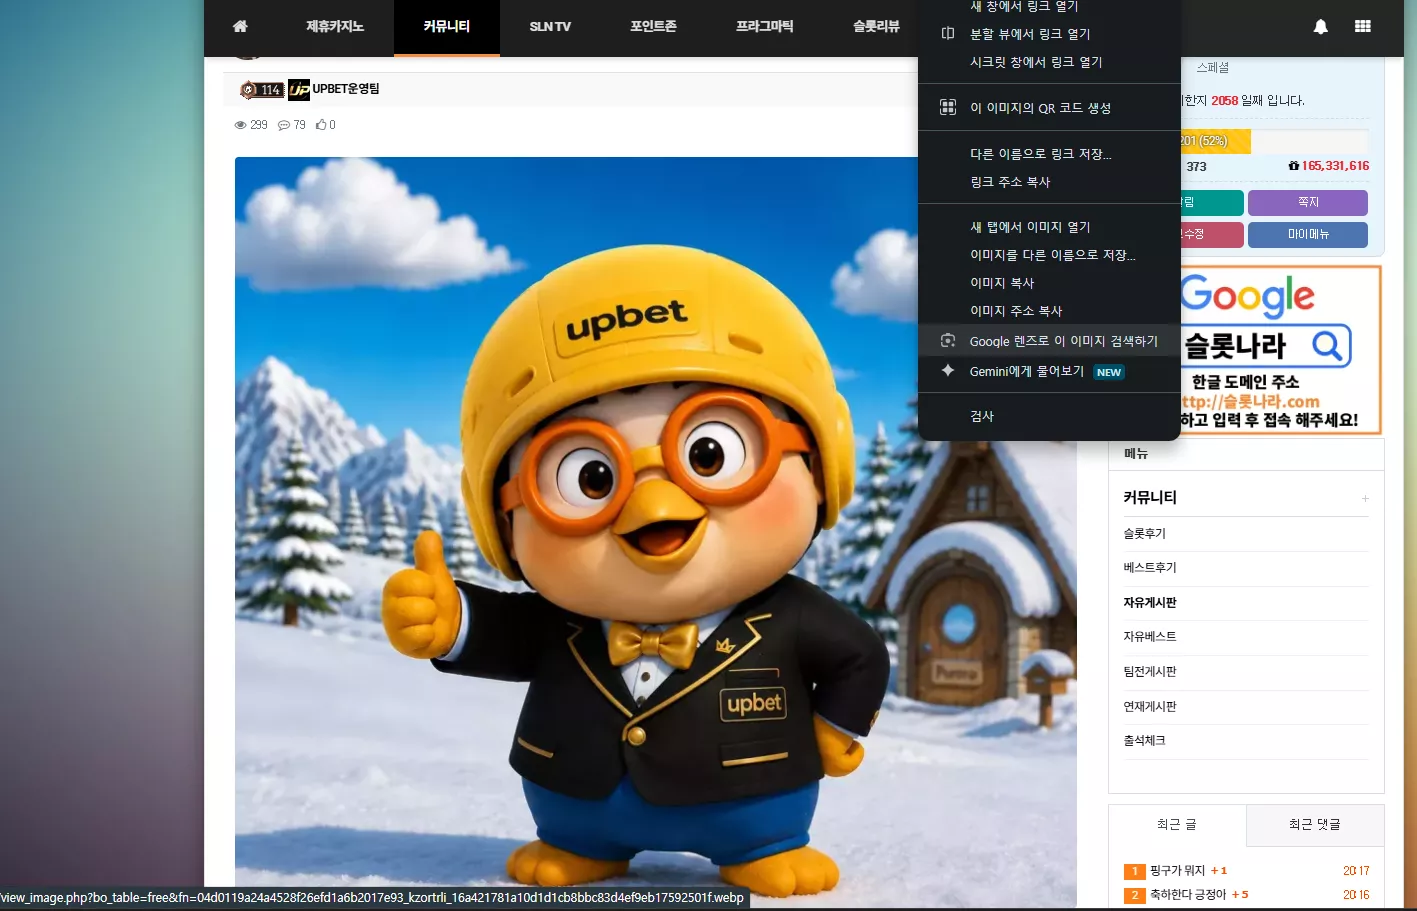
Task: Open the 제휴카지노 nav menu
Action: click(335, 27)
